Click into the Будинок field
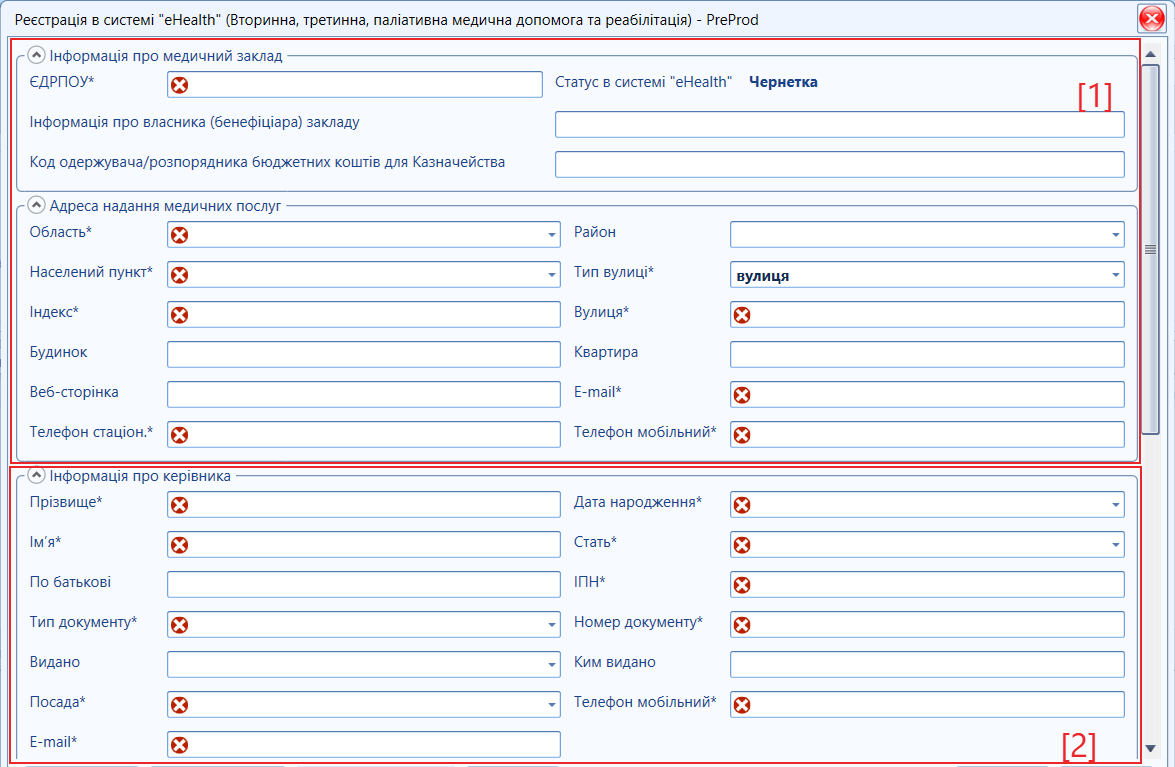The width and height of the screenshot is (1175, 767). [363, 354]
